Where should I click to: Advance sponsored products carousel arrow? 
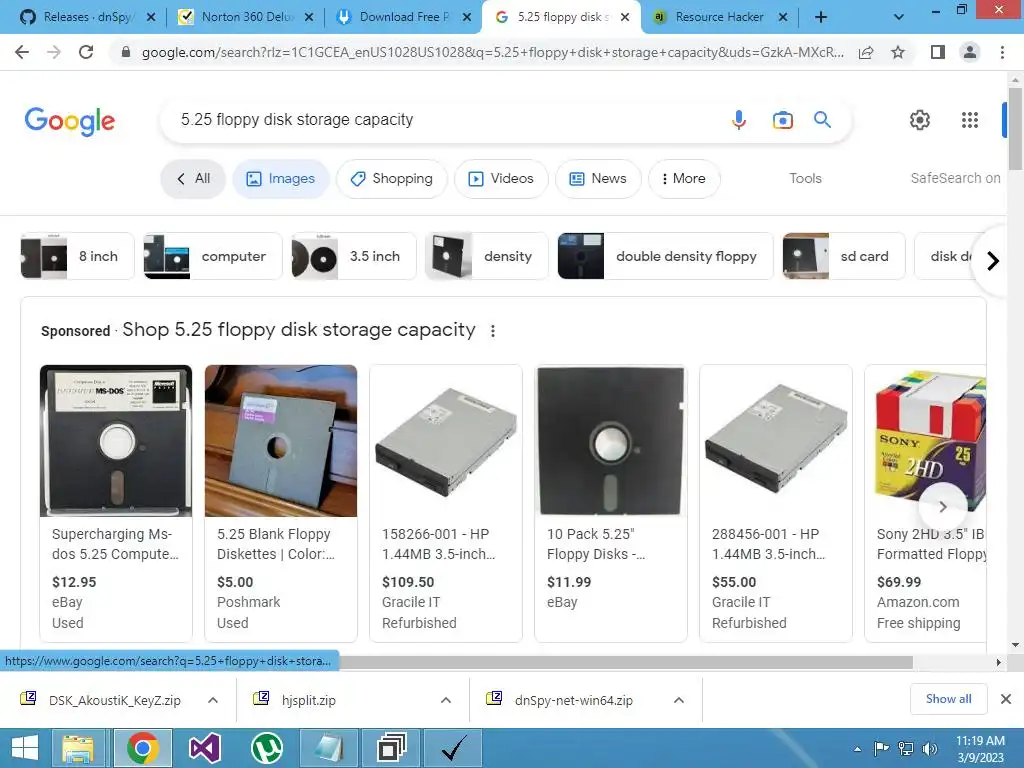tap(942, 506)
